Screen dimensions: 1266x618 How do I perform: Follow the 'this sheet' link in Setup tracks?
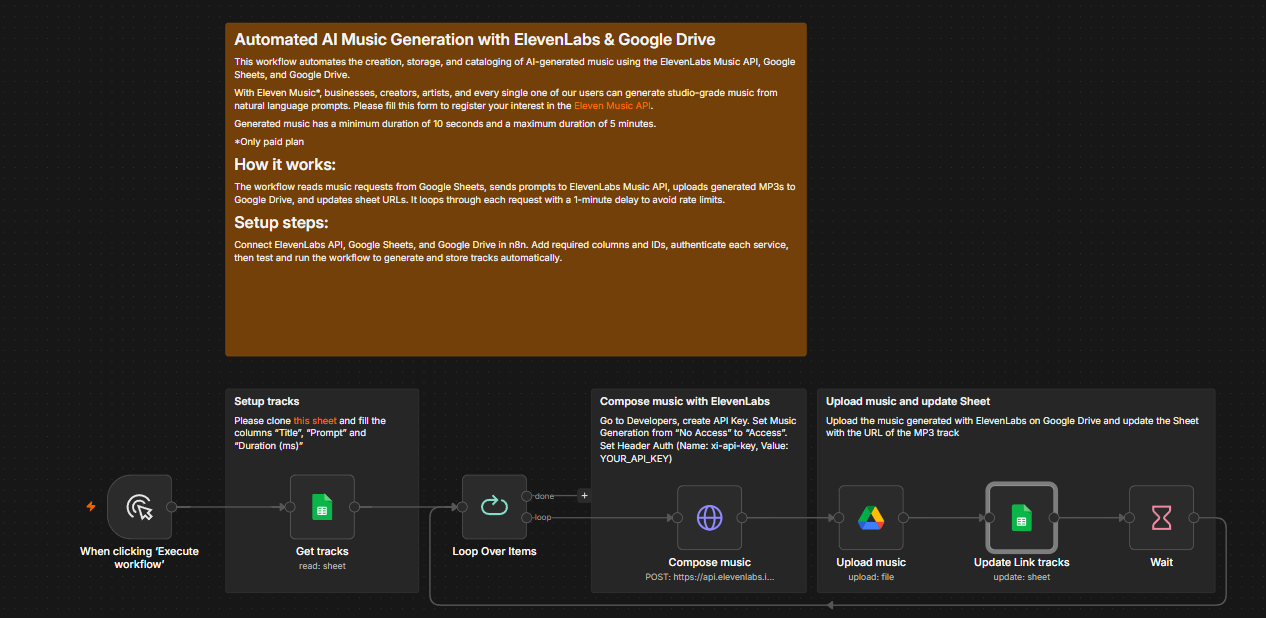315,421
